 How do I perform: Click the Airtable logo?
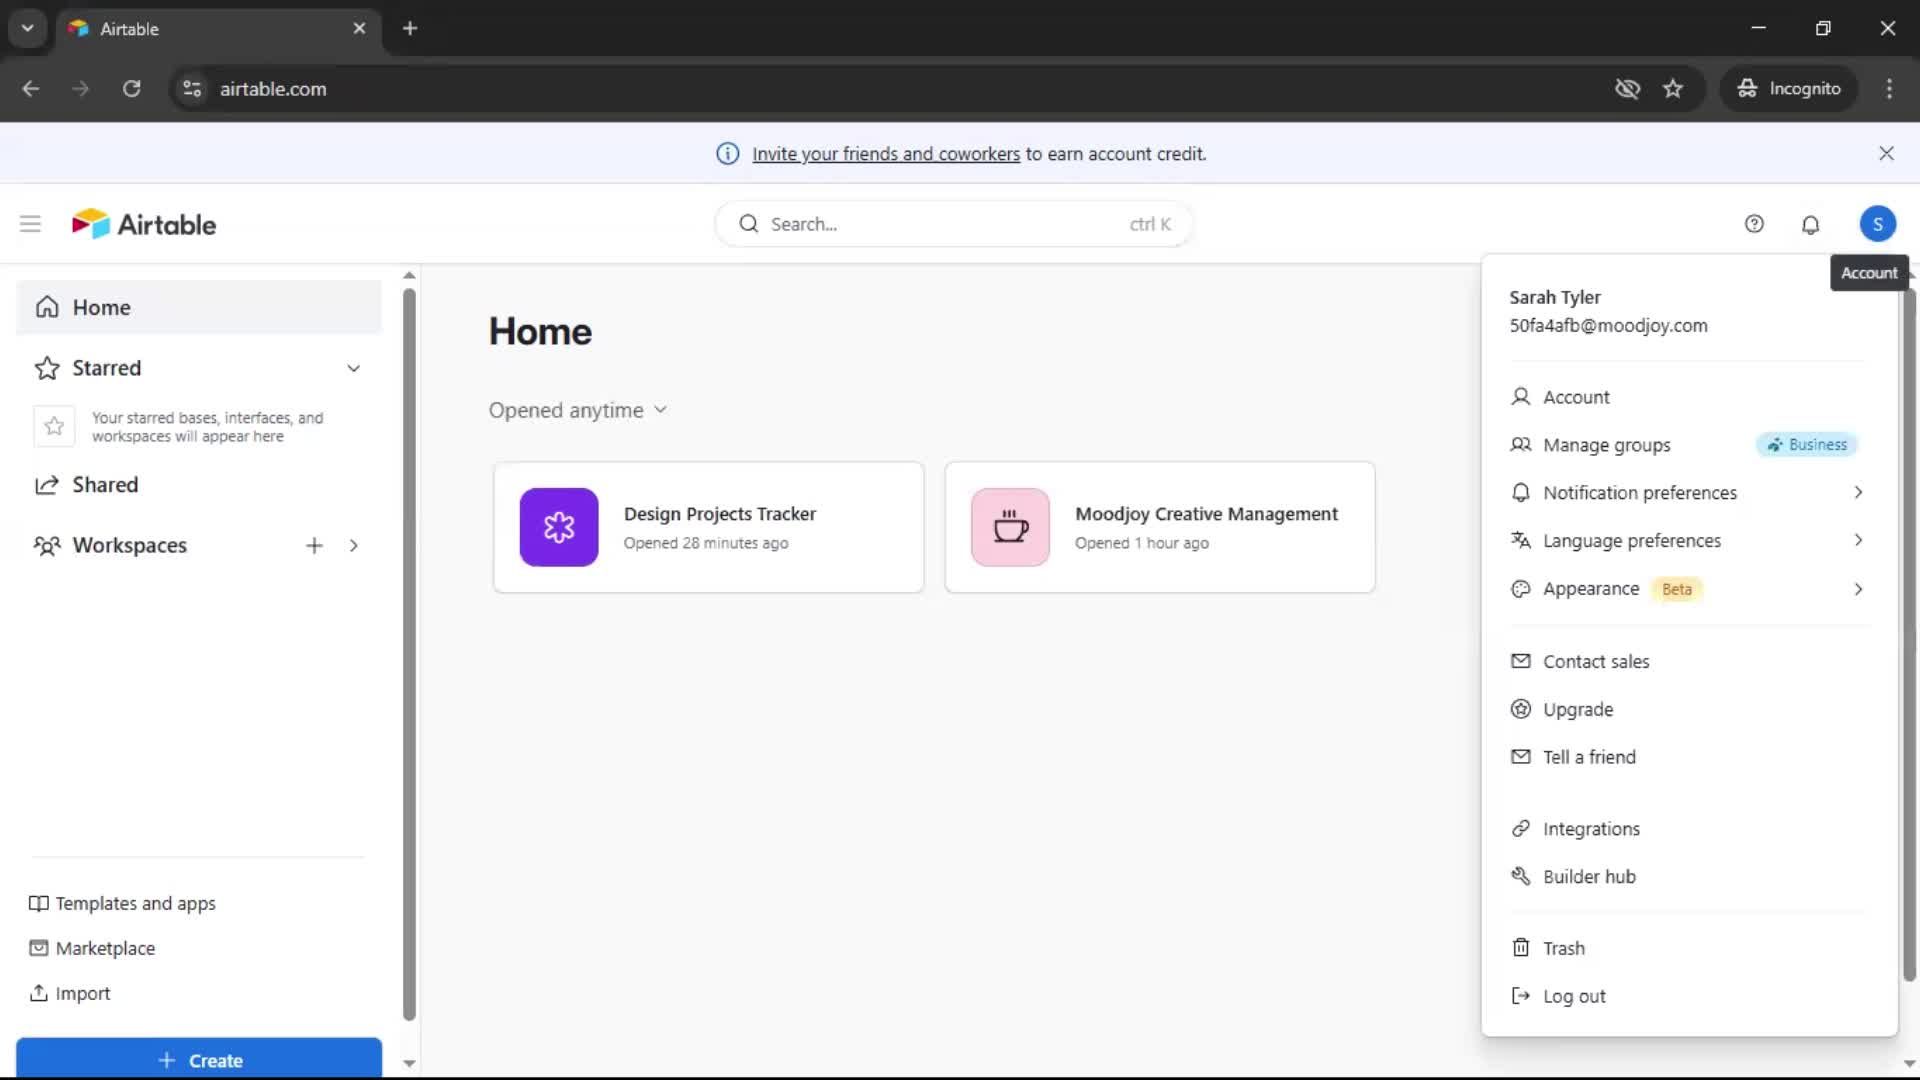pyautogui.click(x=144, y=224)
